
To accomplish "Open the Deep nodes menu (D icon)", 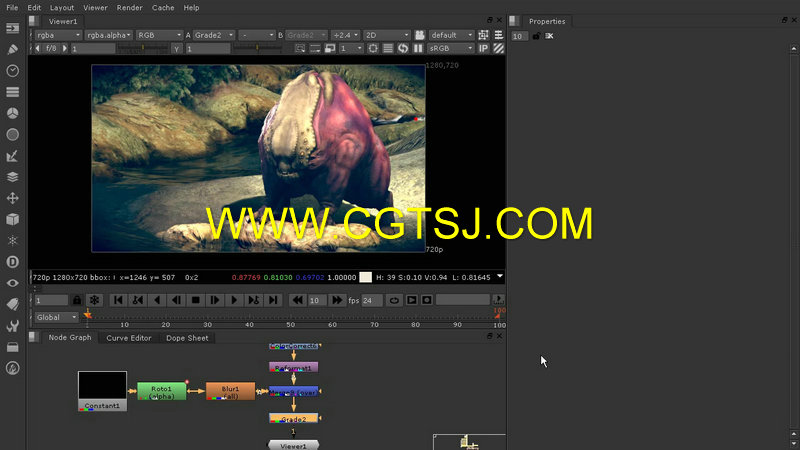I will (x=12, y=262).
